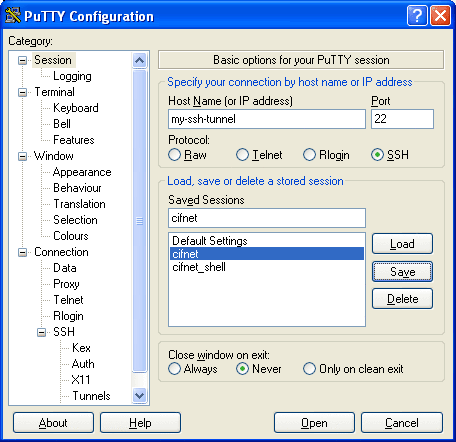
Task: Choose Always for close window on exit
Action: pos(174,369)
